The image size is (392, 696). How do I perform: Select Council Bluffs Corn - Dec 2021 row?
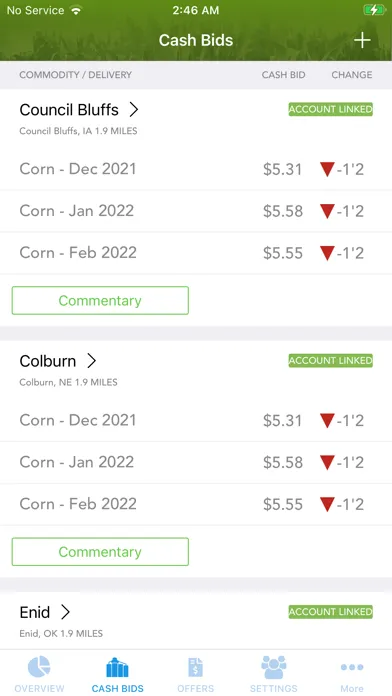click(196, 169)
